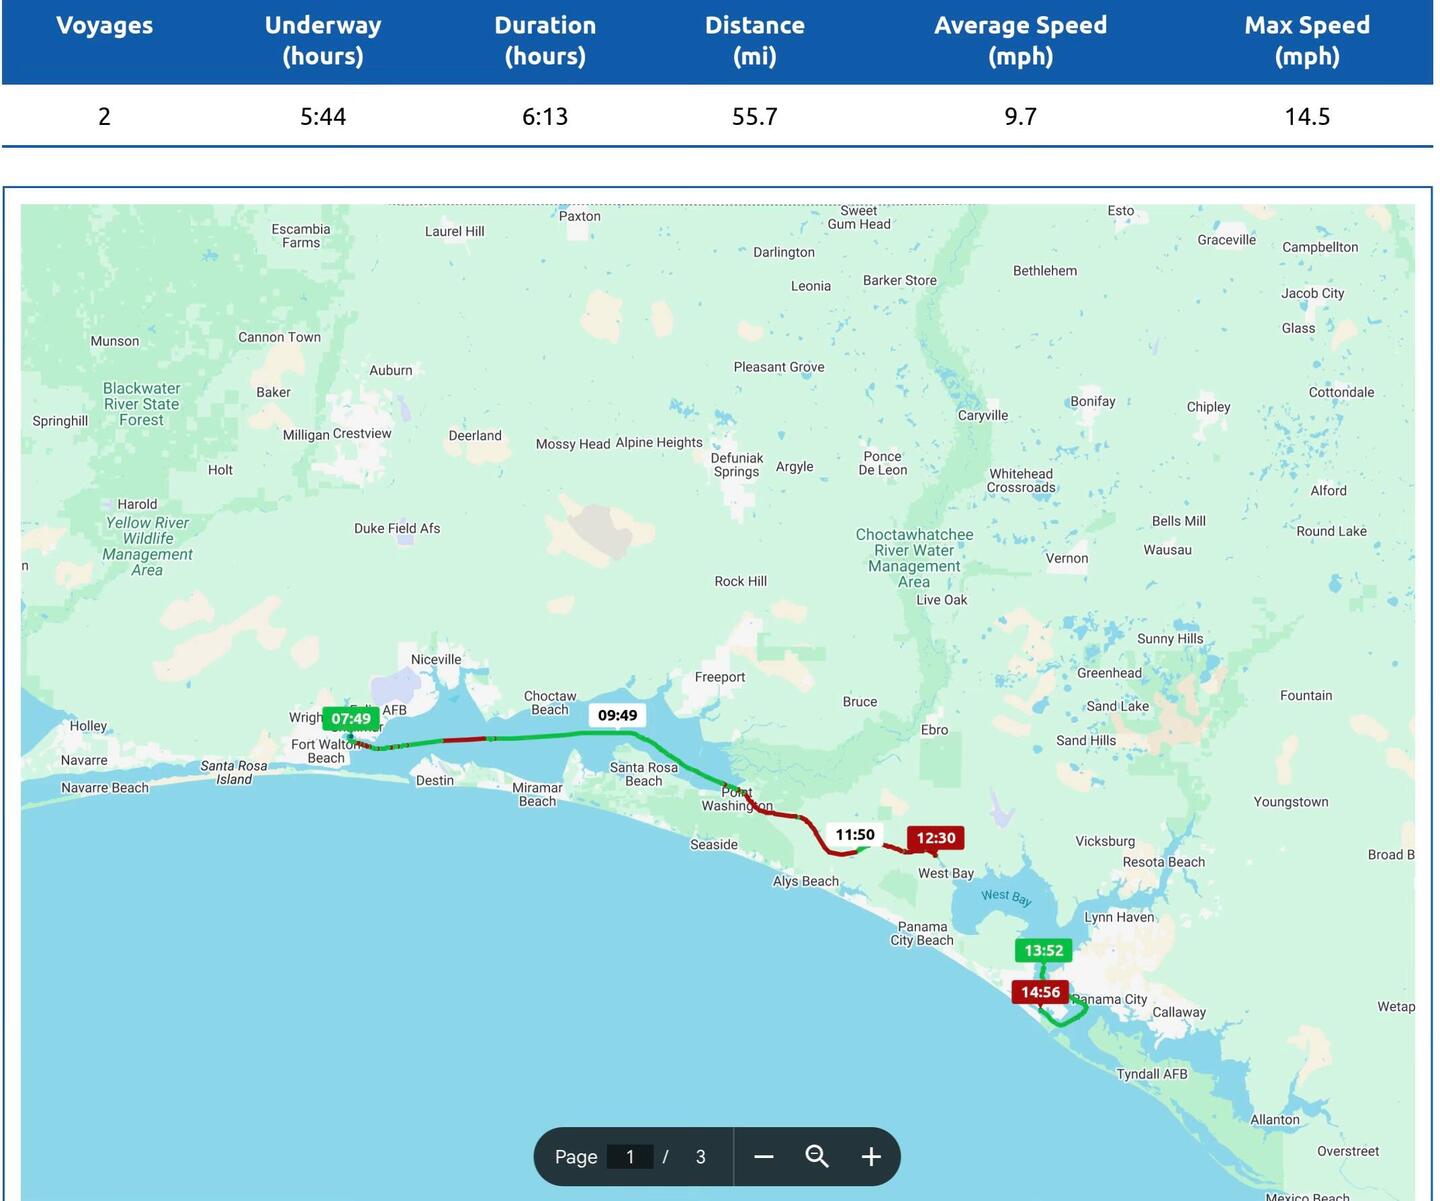Click the 07:49 green start marker

pyautogui.click(x=350, y=718)
